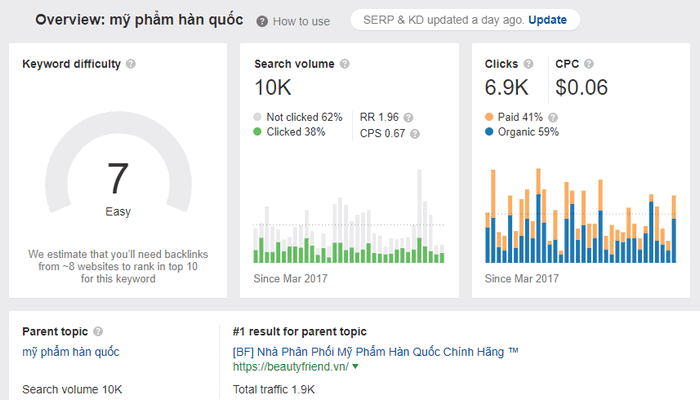Click the Easy difficulty label
Screen dimensions: 700x400
[118, 212]
